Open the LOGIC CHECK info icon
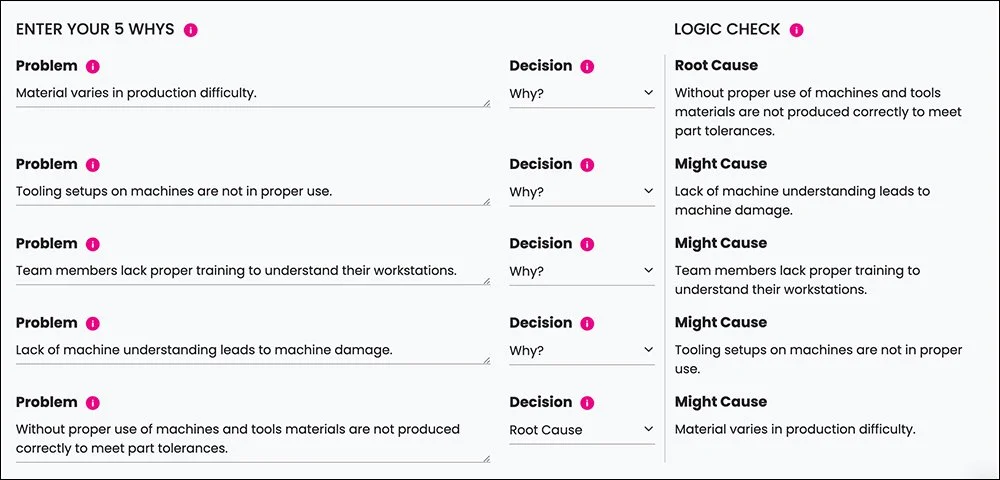Viewport: 1000px width, 480px height. pyautogui.click(x=796, y=30)
